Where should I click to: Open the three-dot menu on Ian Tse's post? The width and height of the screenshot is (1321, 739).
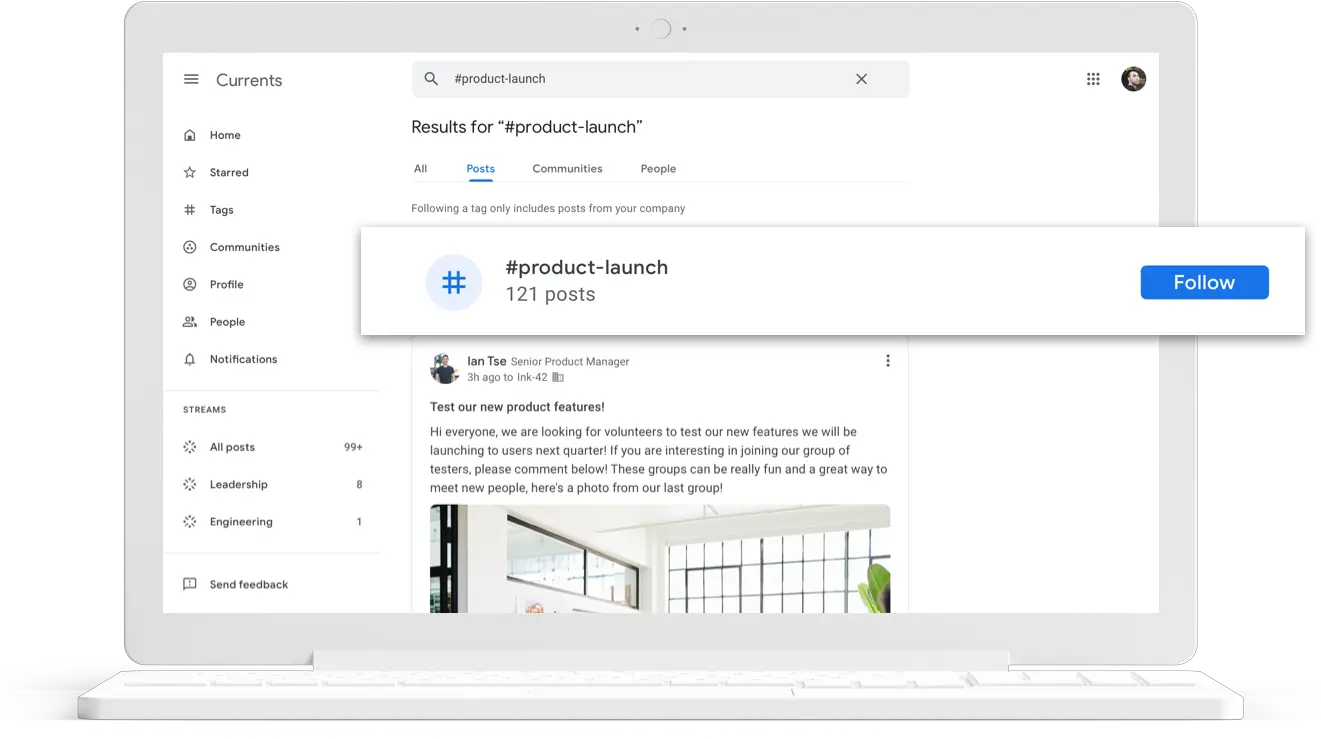click(x=887, y=361)
